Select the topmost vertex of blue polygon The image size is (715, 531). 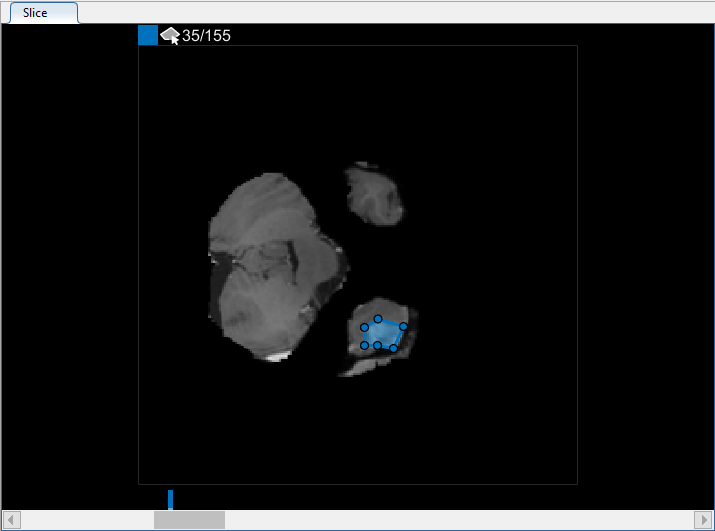tap(378, 319)
